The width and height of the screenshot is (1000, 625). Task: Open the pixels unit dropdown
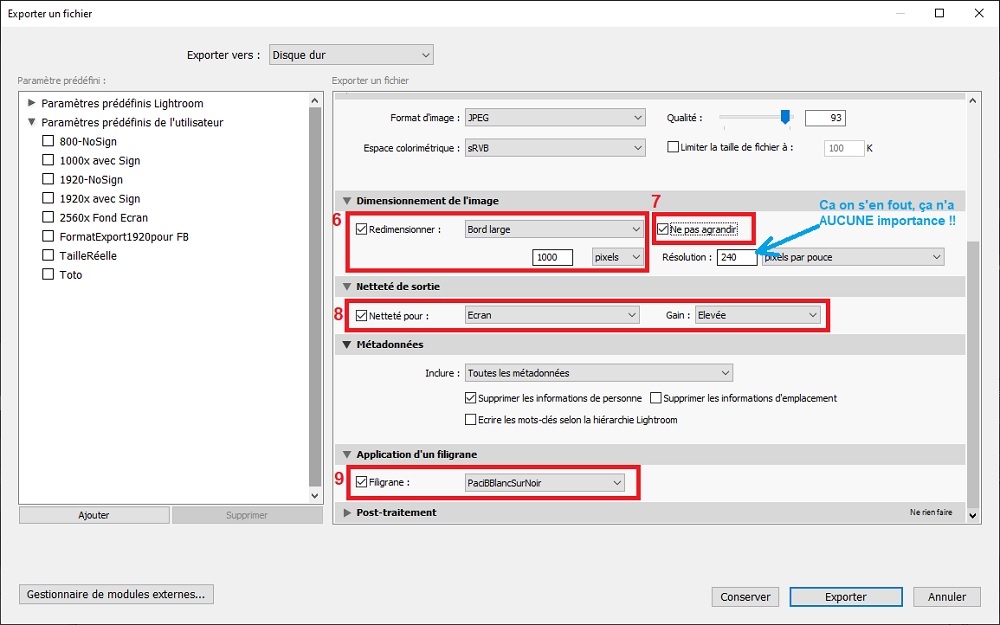coord(617,257)
